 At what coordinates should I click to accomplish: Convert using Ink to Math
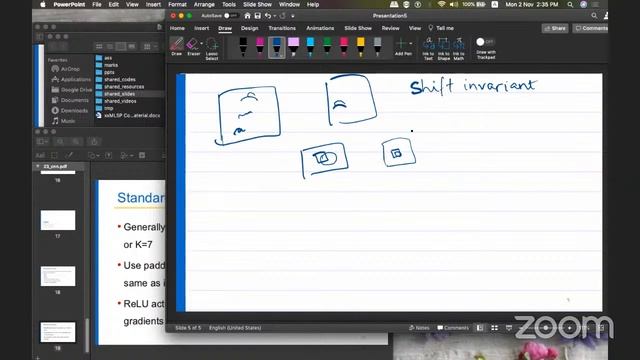point(459,49)
